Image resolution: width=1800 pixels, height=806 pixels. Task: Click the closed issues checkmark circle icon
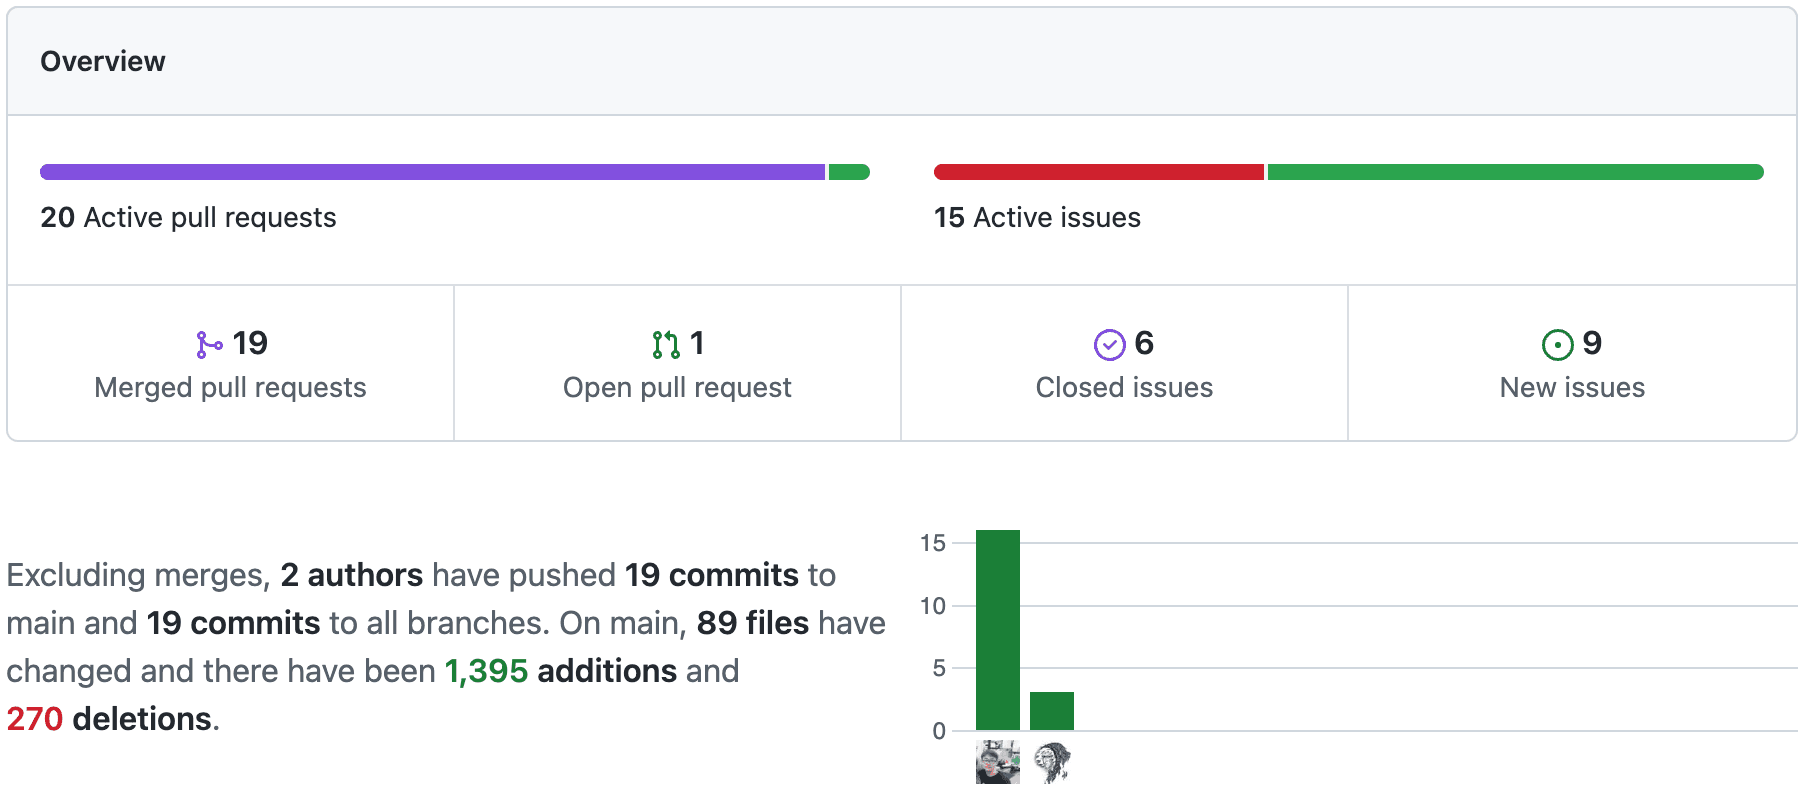coord(1109,345)
